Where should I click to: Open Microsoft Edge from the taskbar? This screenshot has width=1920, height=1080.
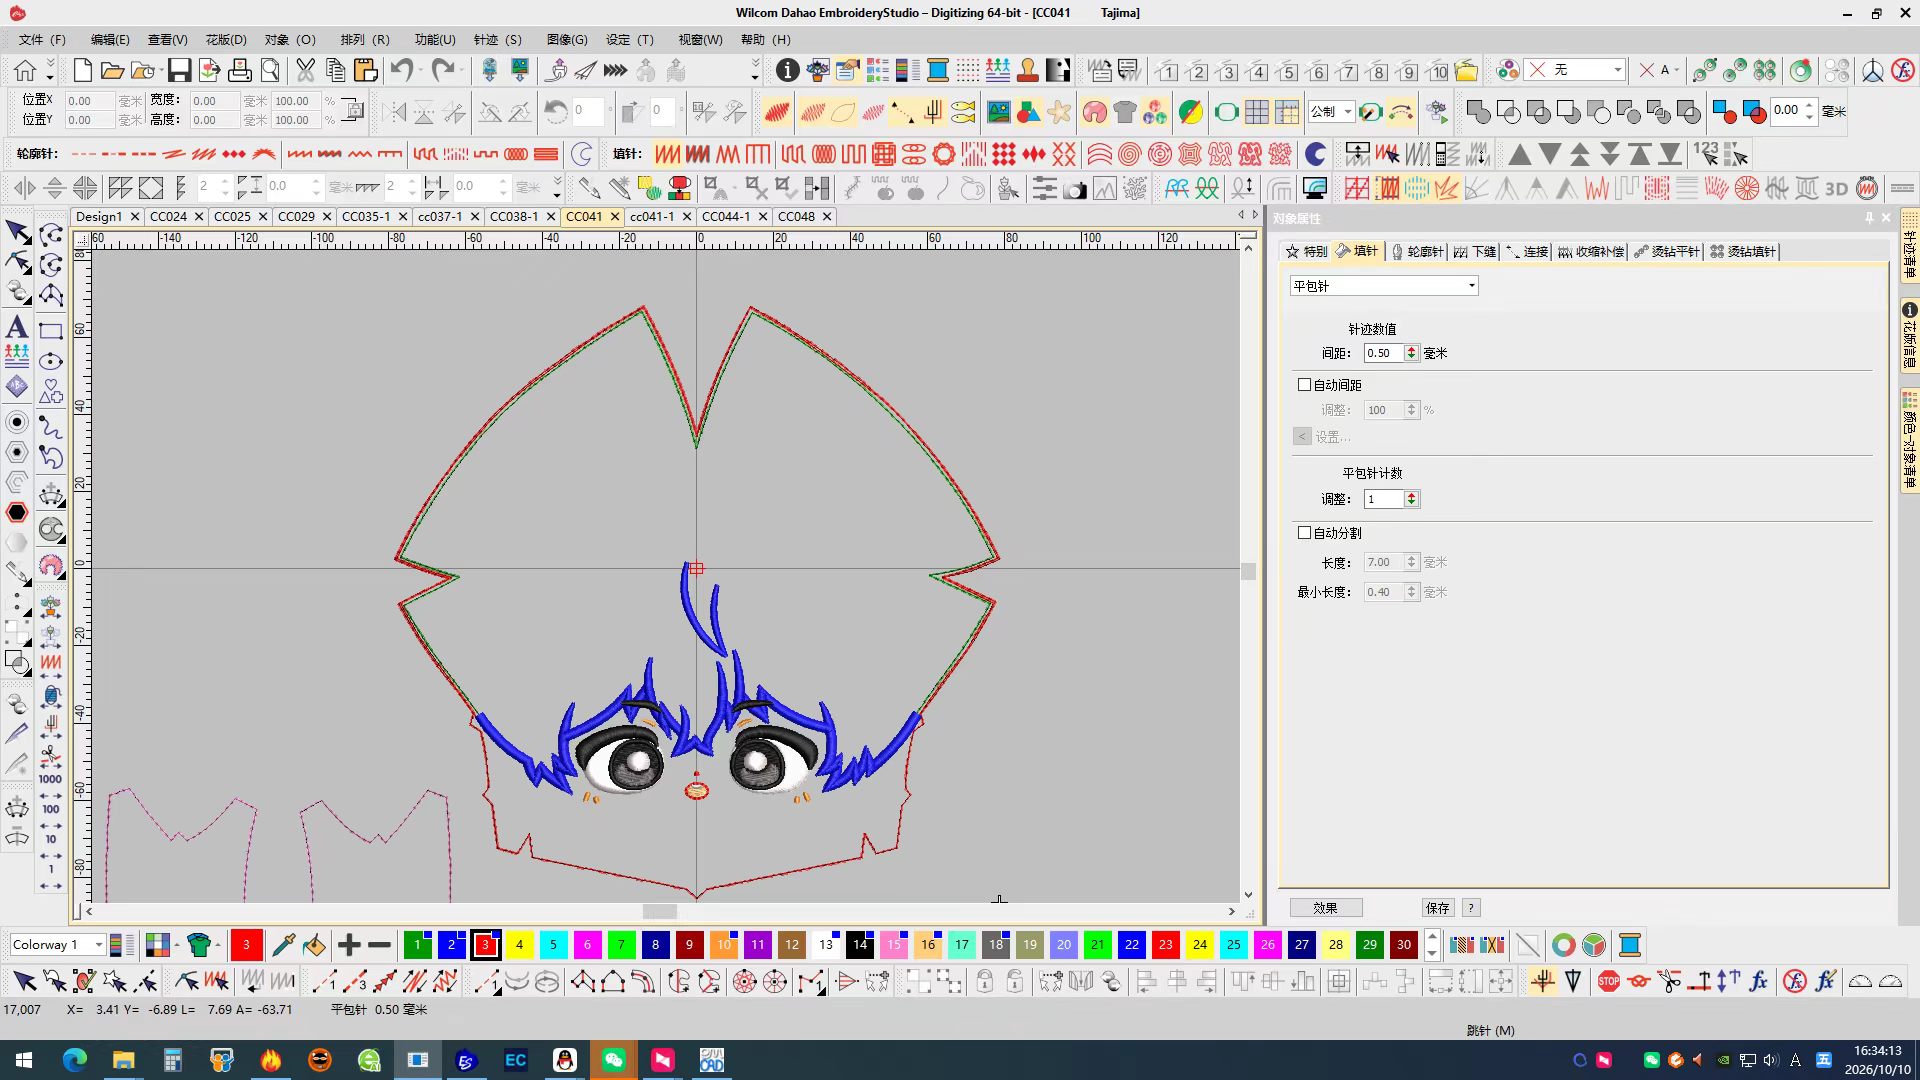(75, 1060)
